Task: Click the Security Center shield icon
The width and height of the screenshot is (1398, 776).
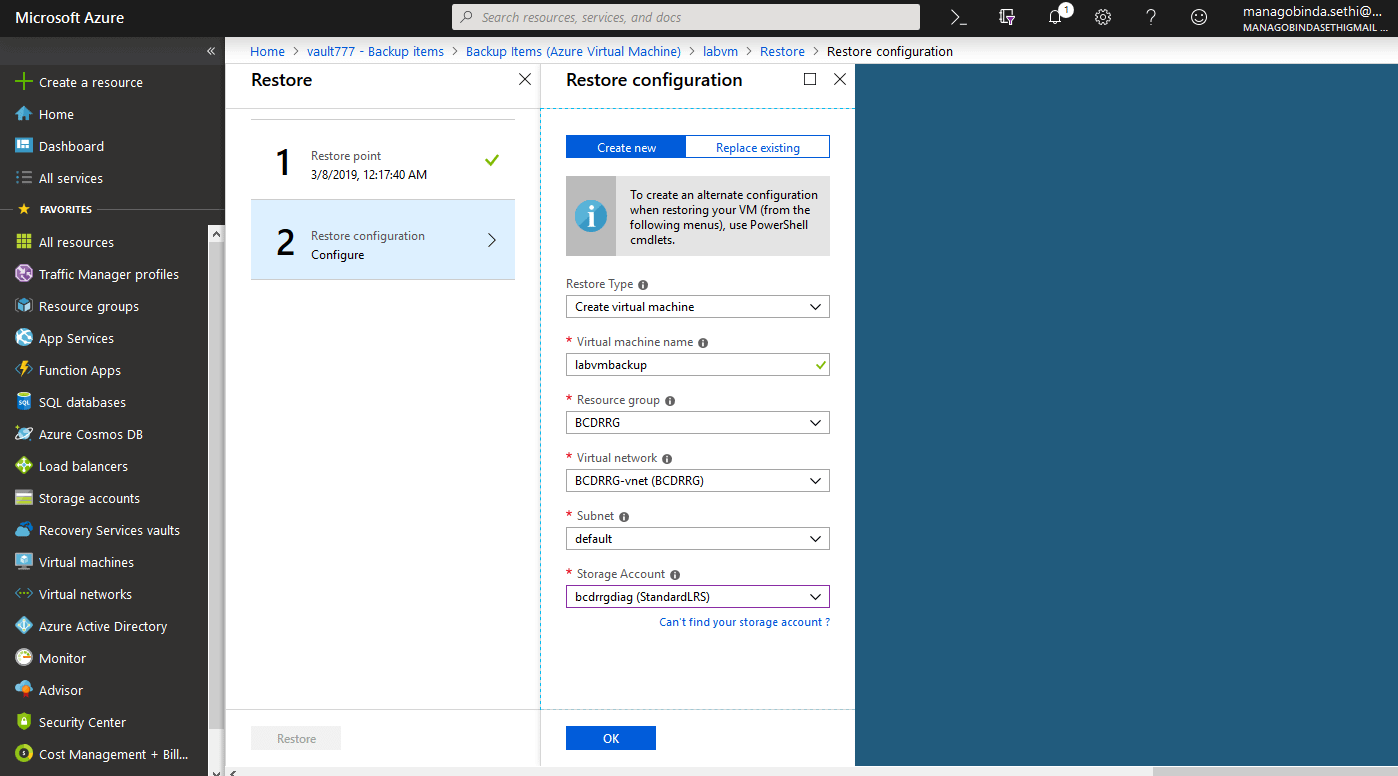Action: coord(24,722)
